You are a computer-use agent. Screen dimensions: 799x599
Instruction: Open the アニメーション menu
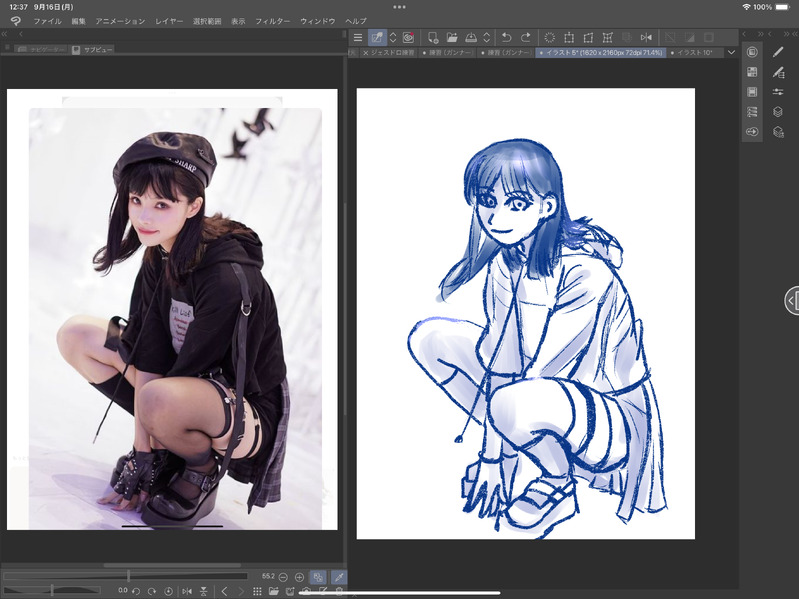(120, 21)
